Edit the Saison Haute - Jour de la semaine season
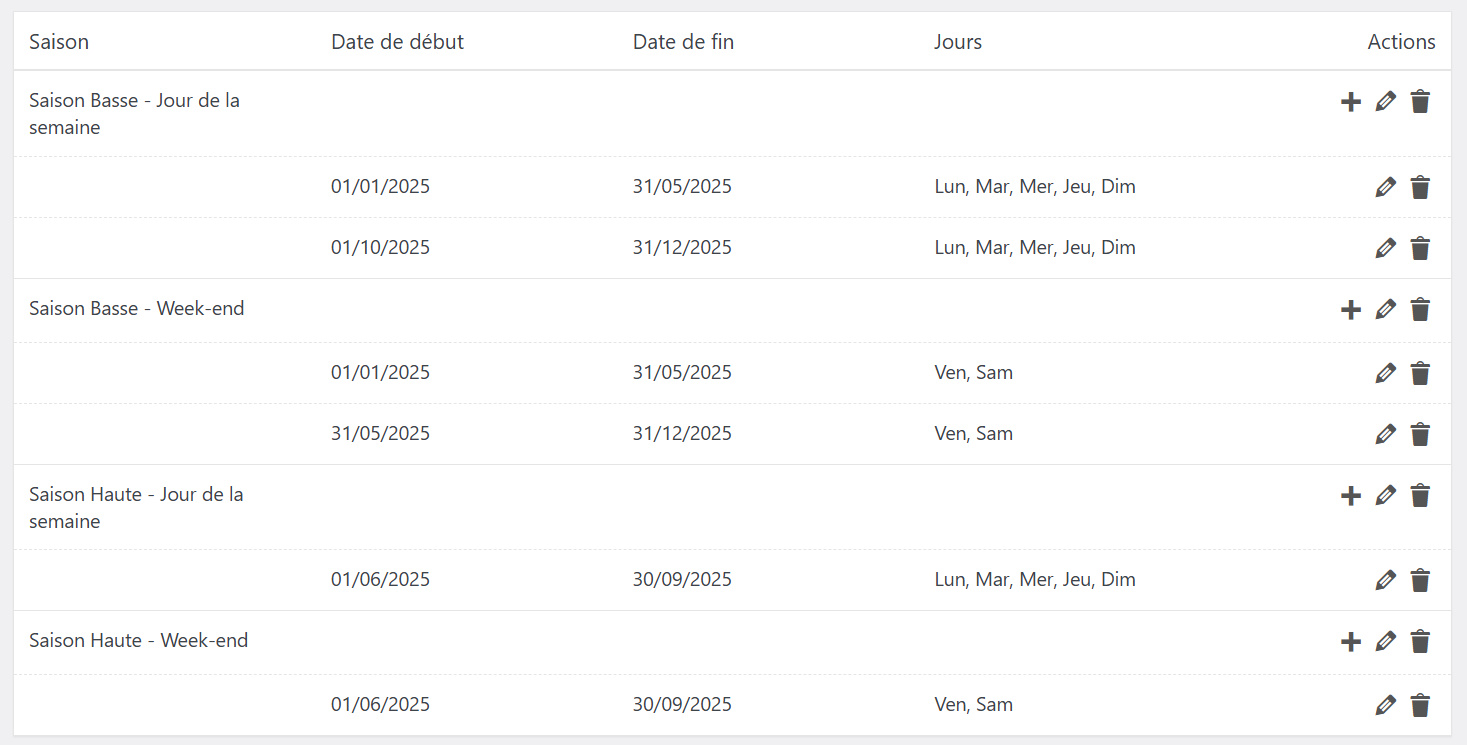This screenshot has height=745, width=1467. (1385, 495)
